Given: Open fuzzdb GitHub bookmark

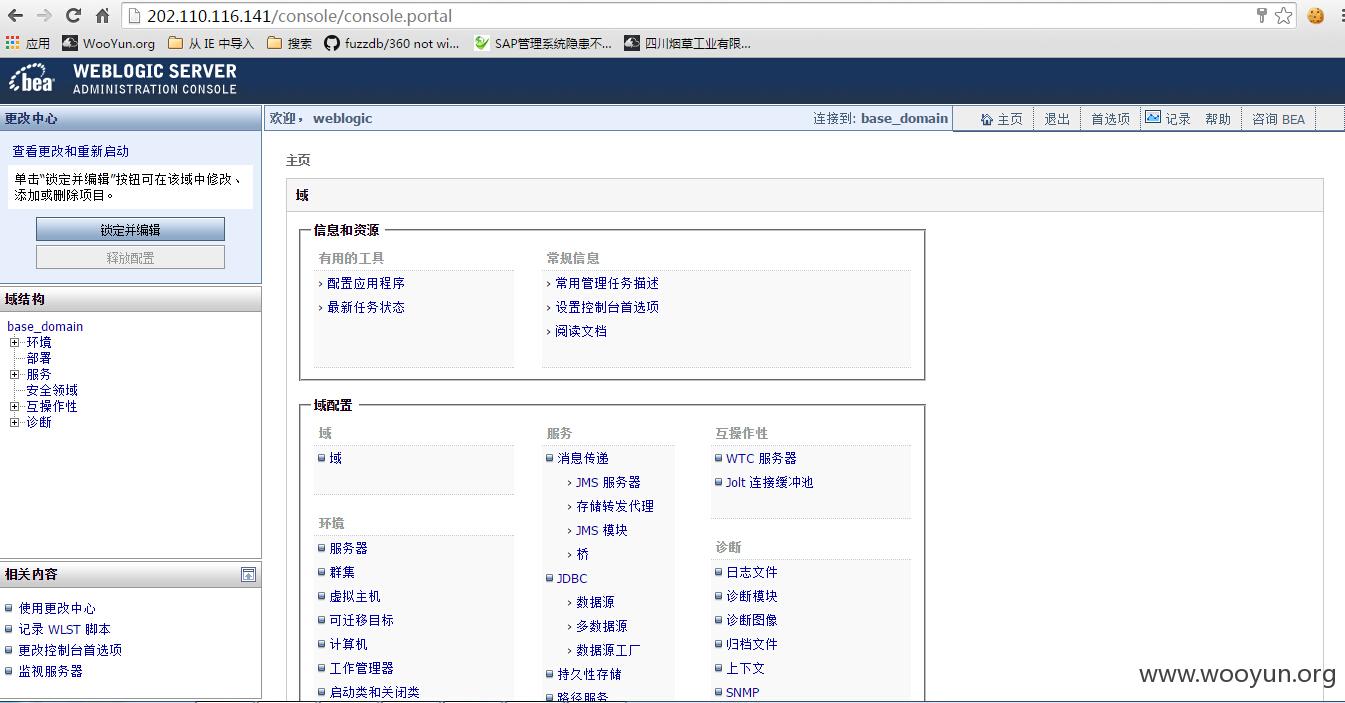Looking at the screenshot, I should [392, 43].
